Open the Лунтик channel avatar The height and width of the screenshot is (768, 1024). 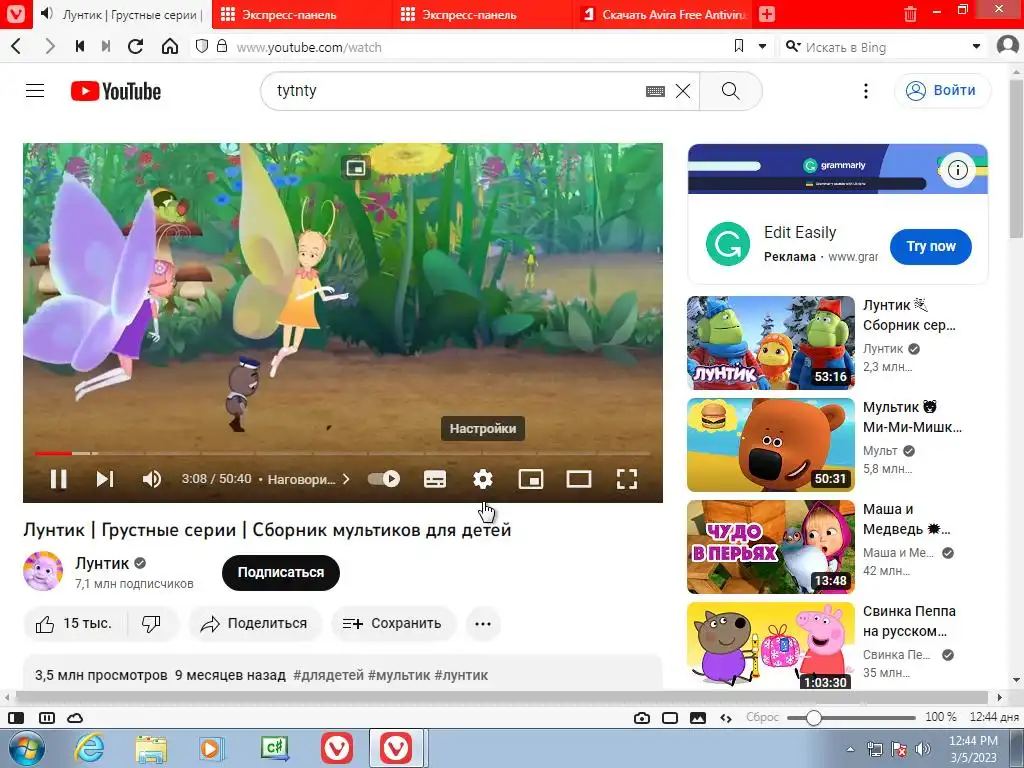43,571
